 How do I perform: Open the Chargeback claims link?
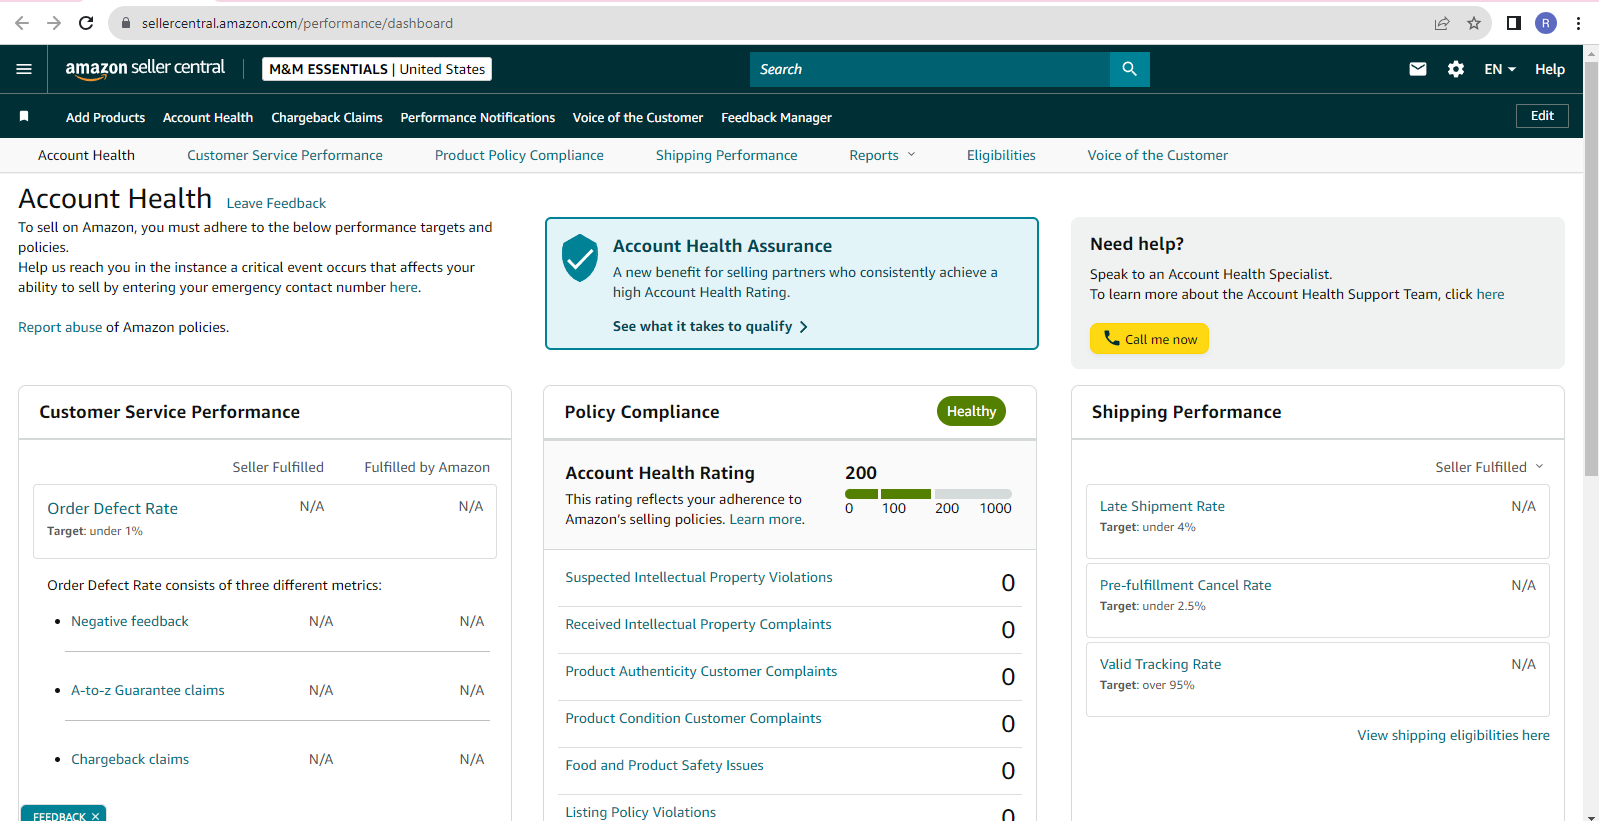[130, 759]
